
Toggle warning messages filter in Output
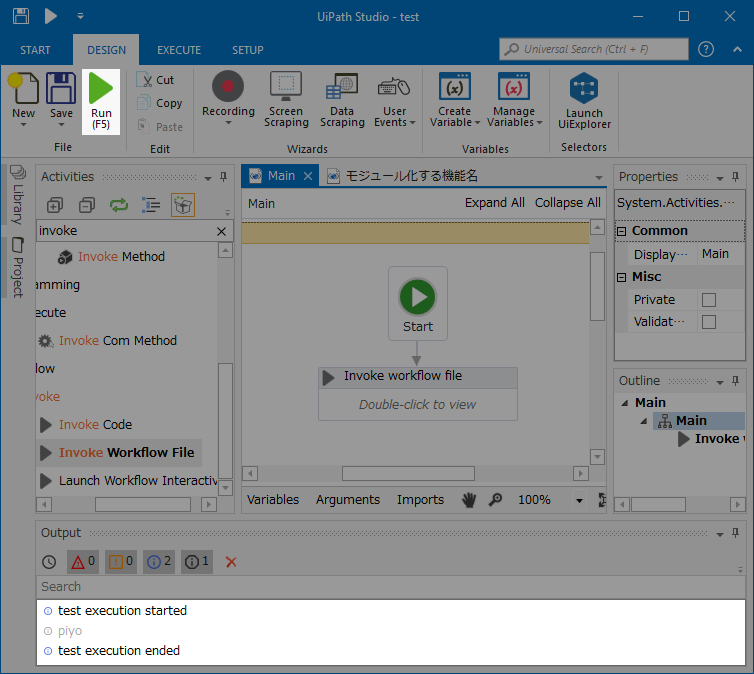[x=121, y=562]
